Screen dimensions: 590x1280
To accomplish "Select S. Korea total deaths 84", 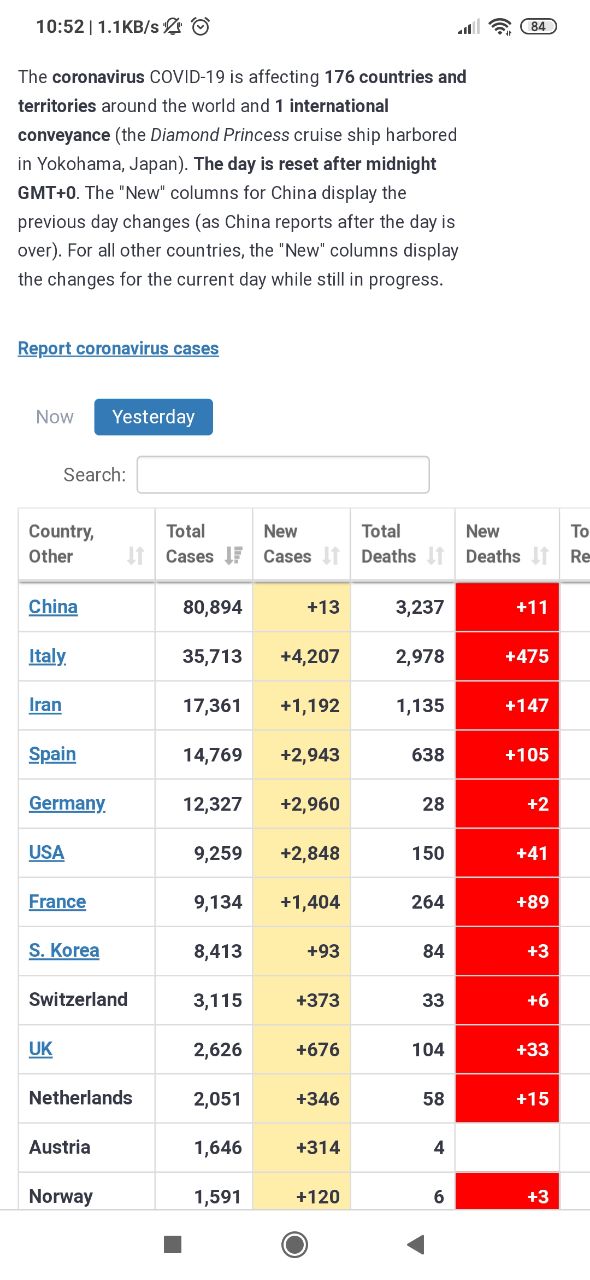I will pyautogui.click(x=433, y=950).
